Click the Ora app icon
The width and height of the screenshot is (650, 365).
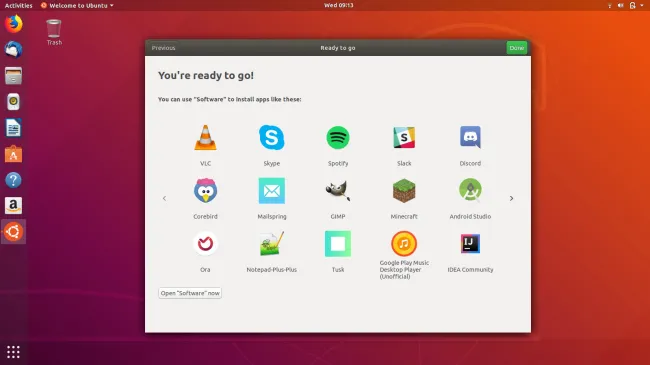(x=205, y=243)
